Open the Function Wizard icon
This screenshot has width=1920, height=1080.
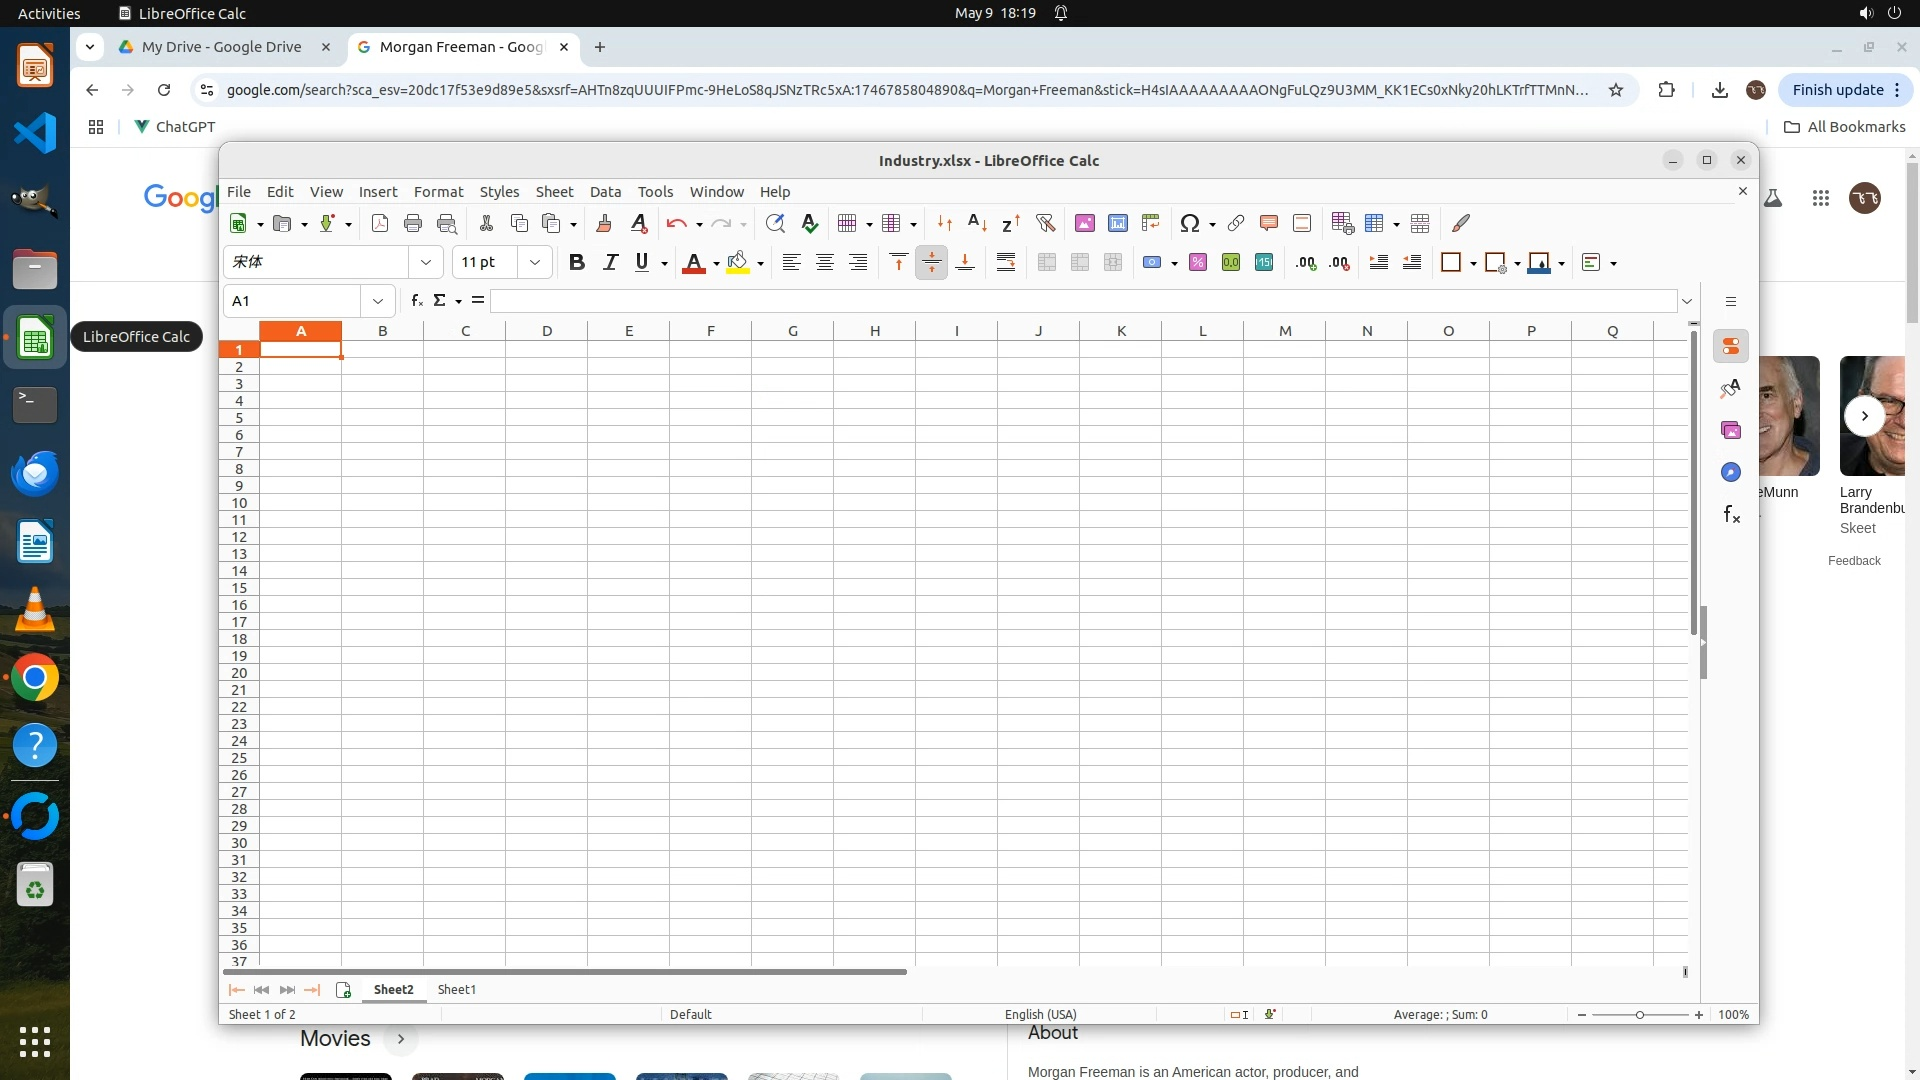point(416,300)
